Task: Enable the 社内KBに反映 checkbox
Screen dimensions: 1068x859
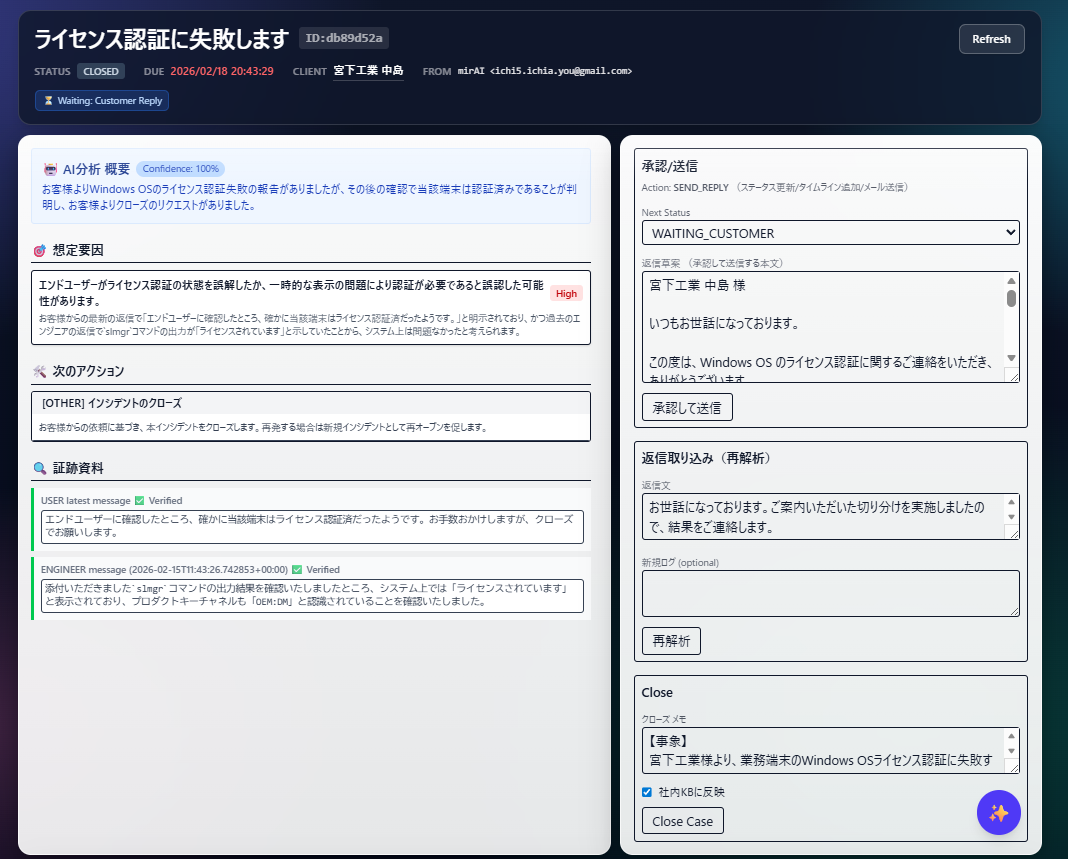Action: (x=647, y=791)
